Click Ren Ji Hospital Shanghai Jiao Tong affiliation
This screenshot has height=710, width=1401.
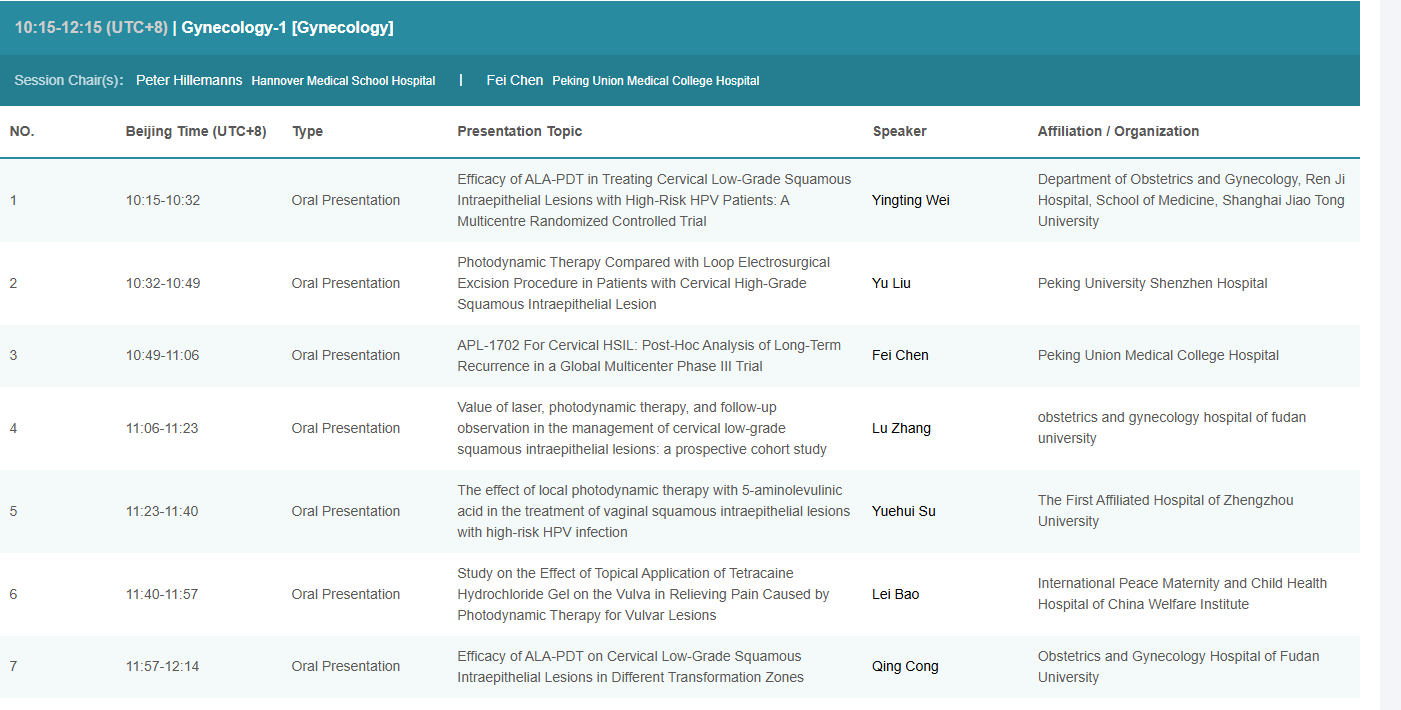pyautogui.click(x=1191, y=200)
